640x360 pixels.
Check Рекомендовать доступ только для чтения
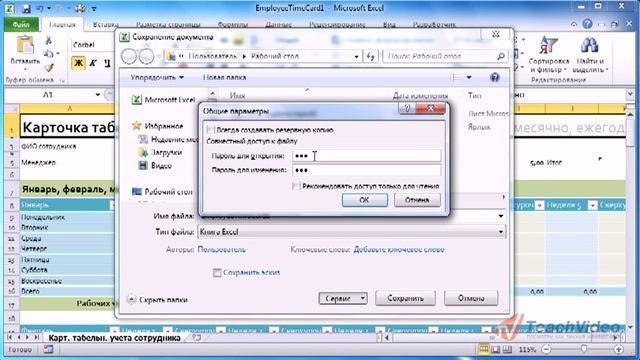tap(296, 186)
